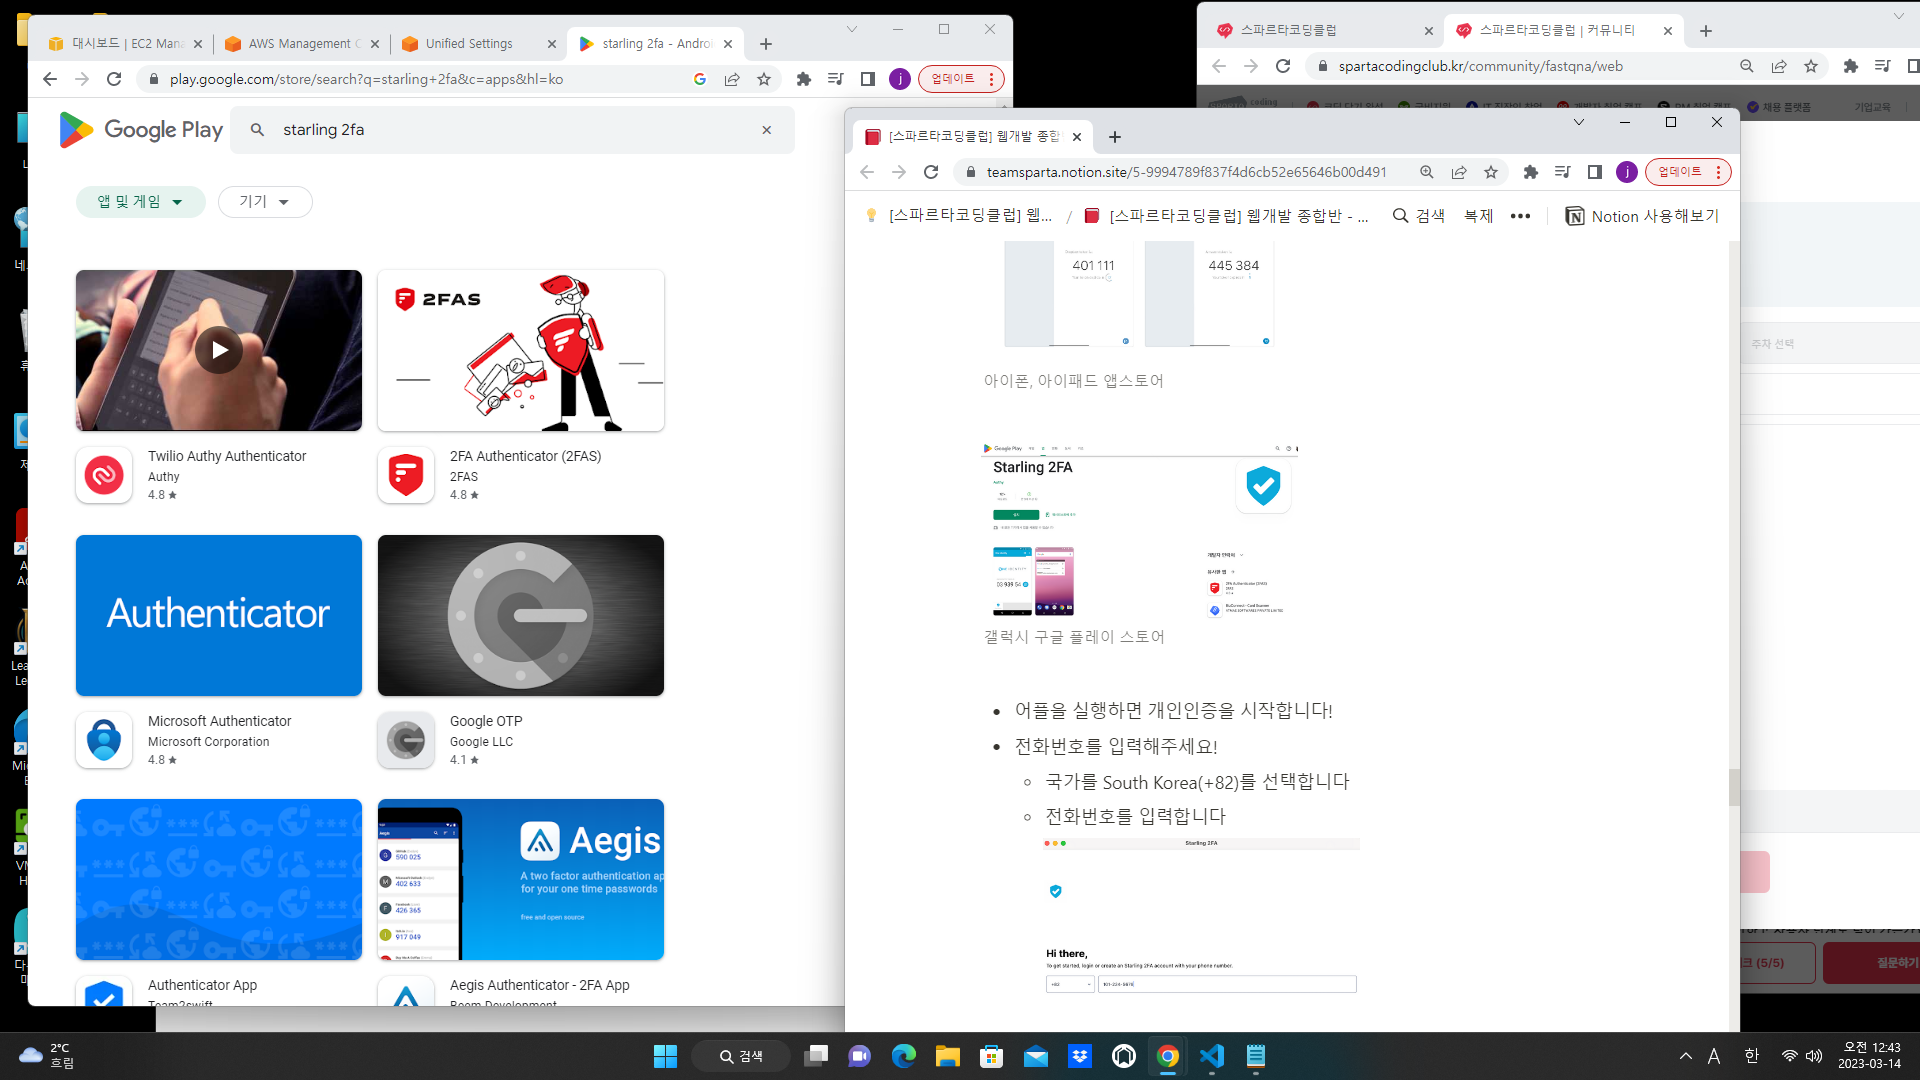Bookmark the Notion page with star
This screenshot has height=1080, width=1920.
click(1491, 172)
